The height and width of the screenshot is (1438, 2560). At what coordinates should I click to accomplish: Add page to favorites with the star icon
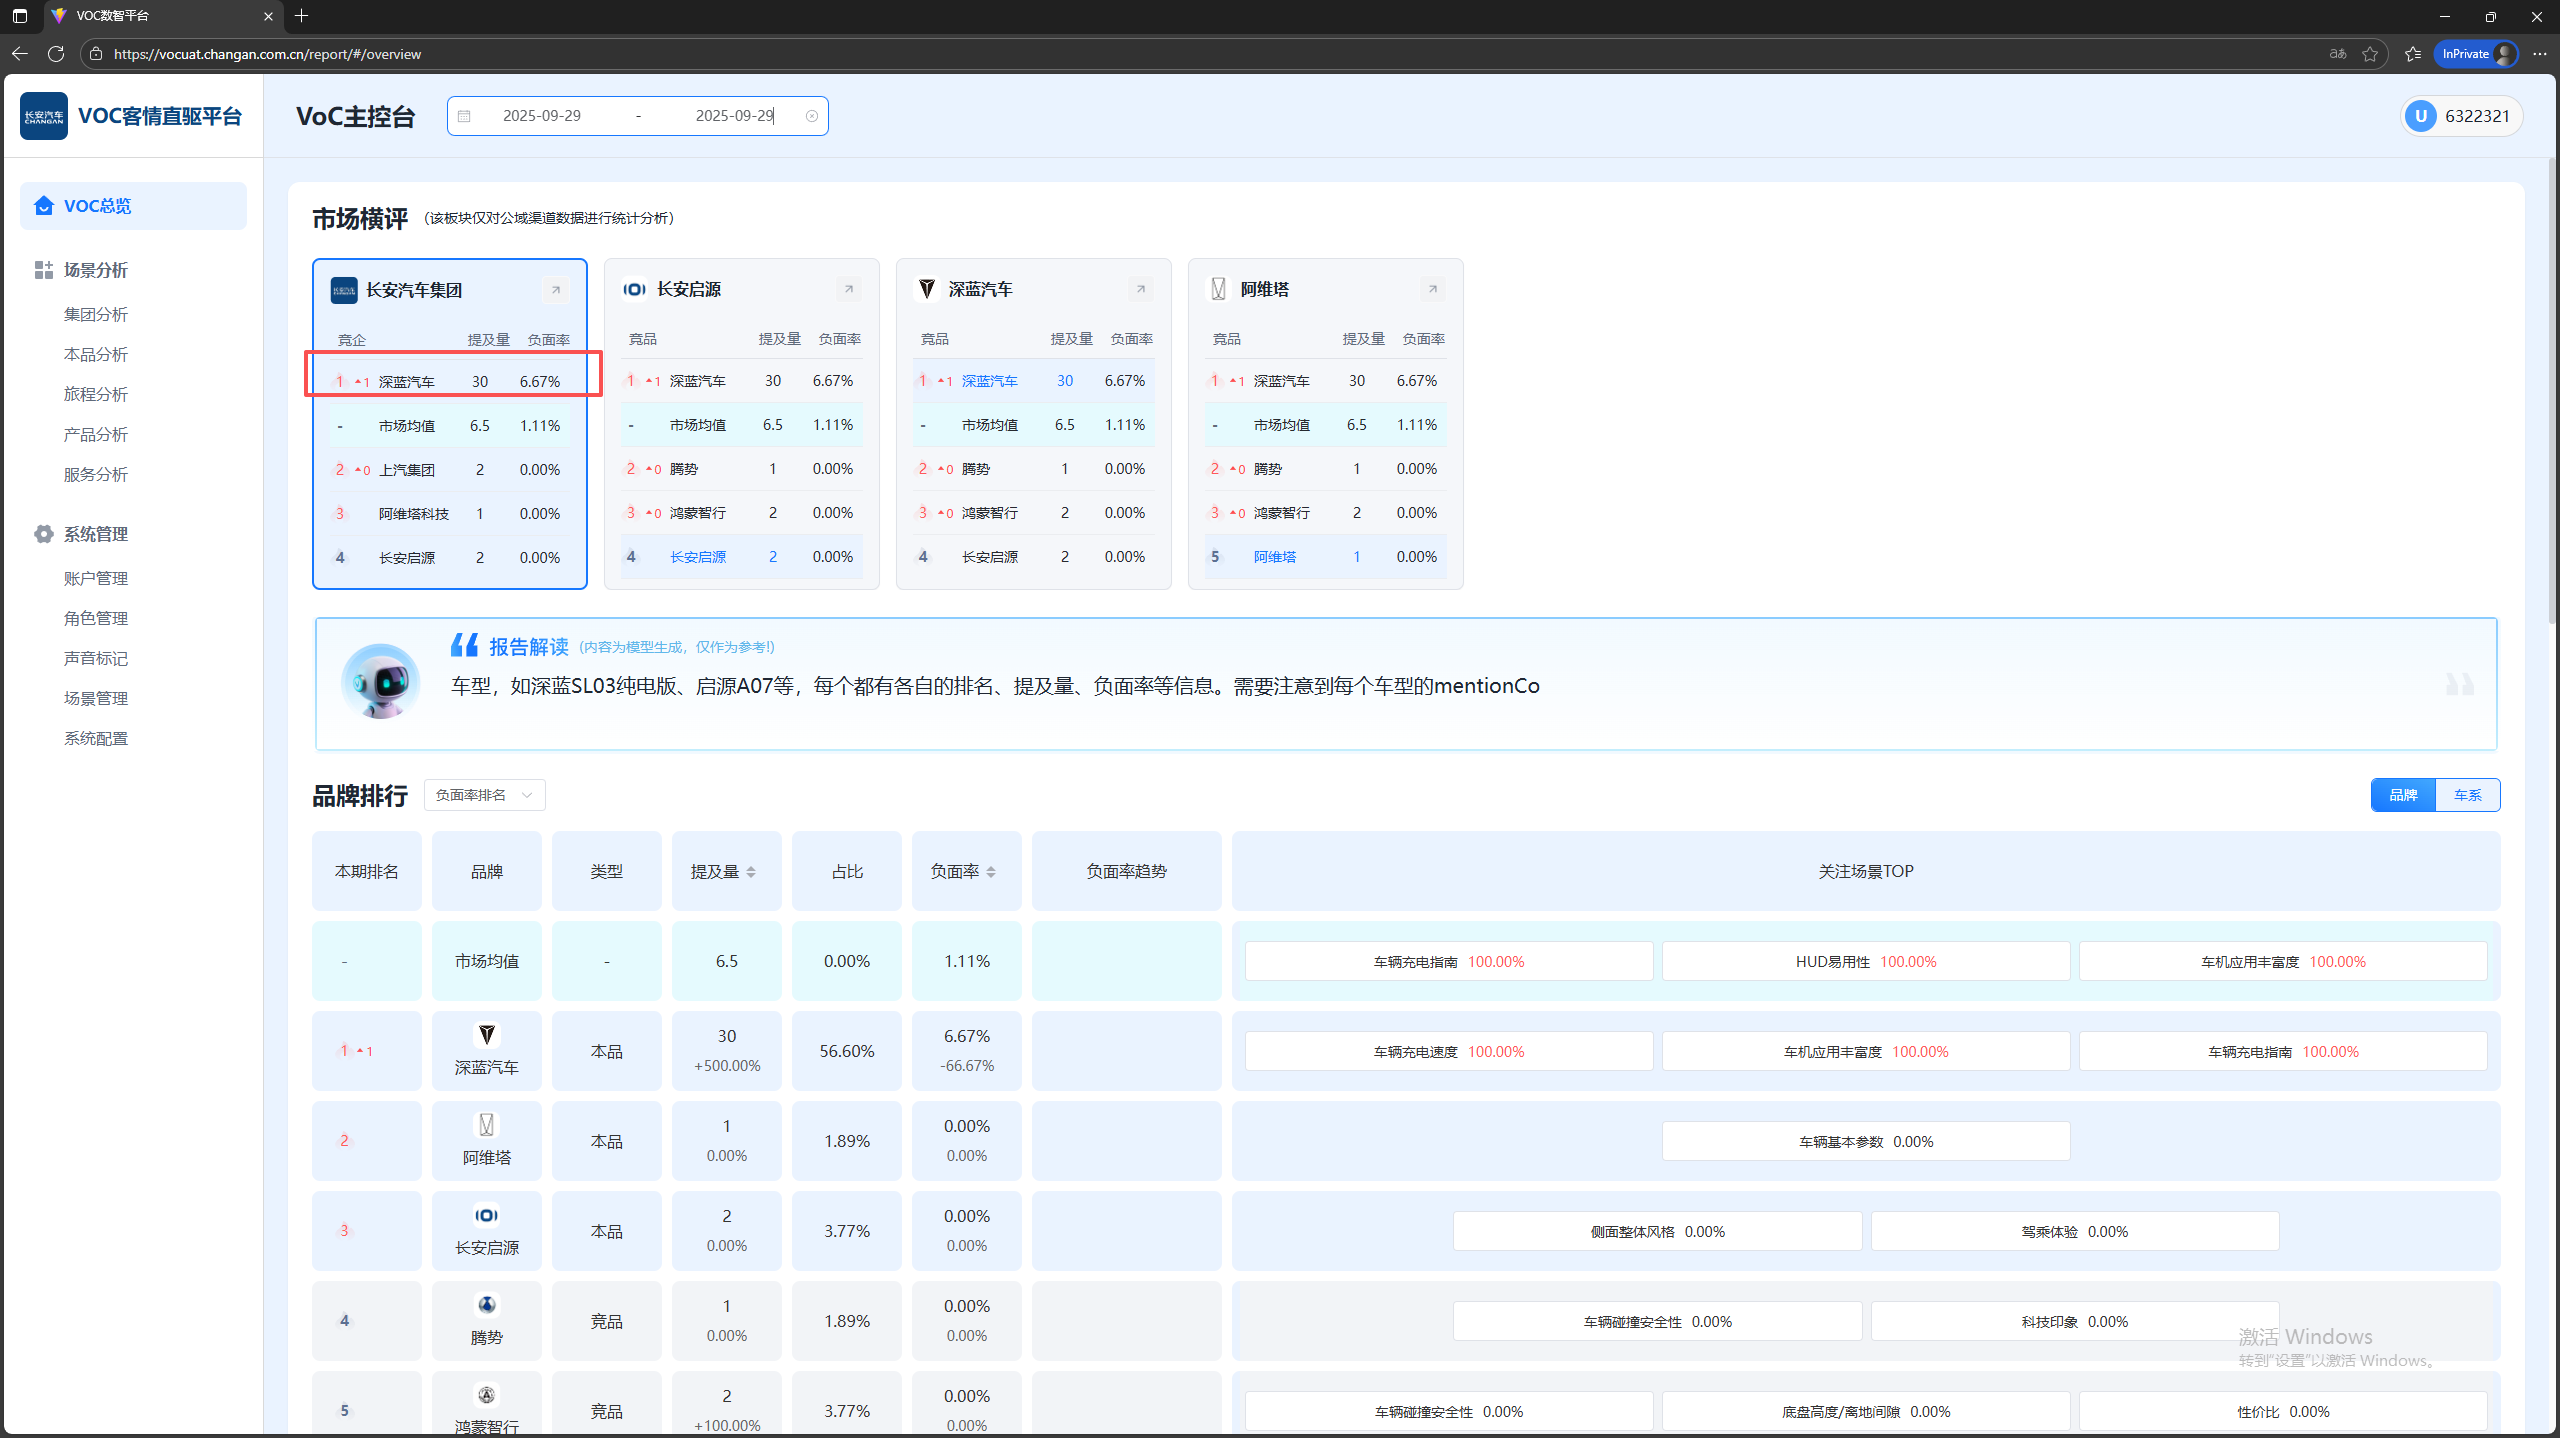(2370, 54)
